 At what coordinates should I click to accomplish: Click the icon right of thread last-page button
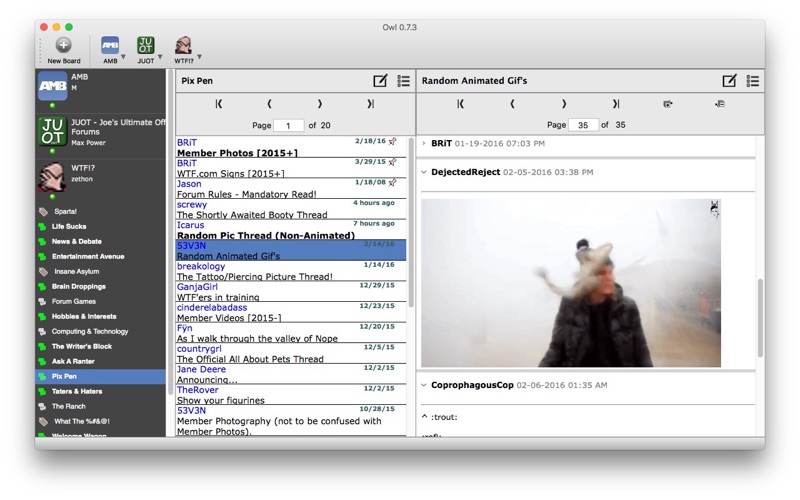tap(667, 104)
